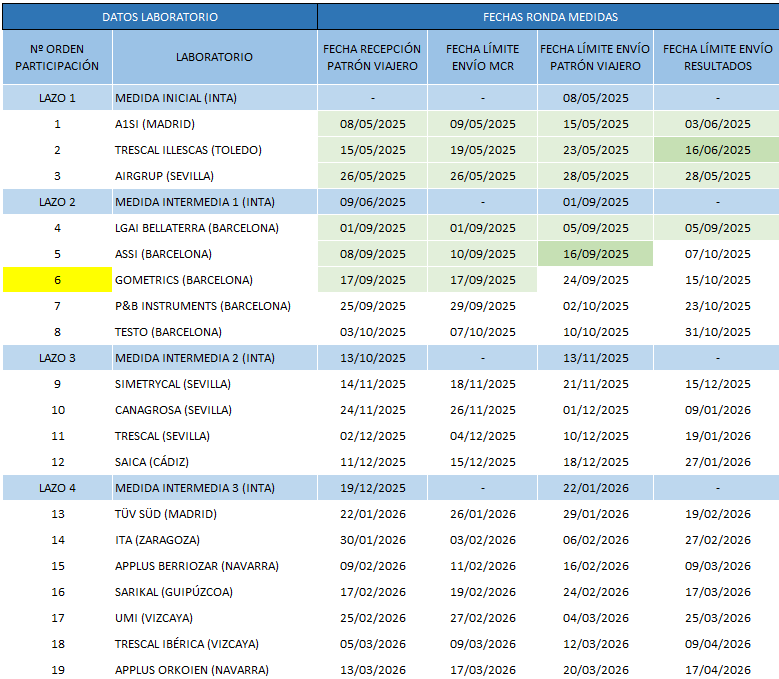
Task: Click the 24/09/2025 date in GOMETRICS row
Action: coord(595,280)
